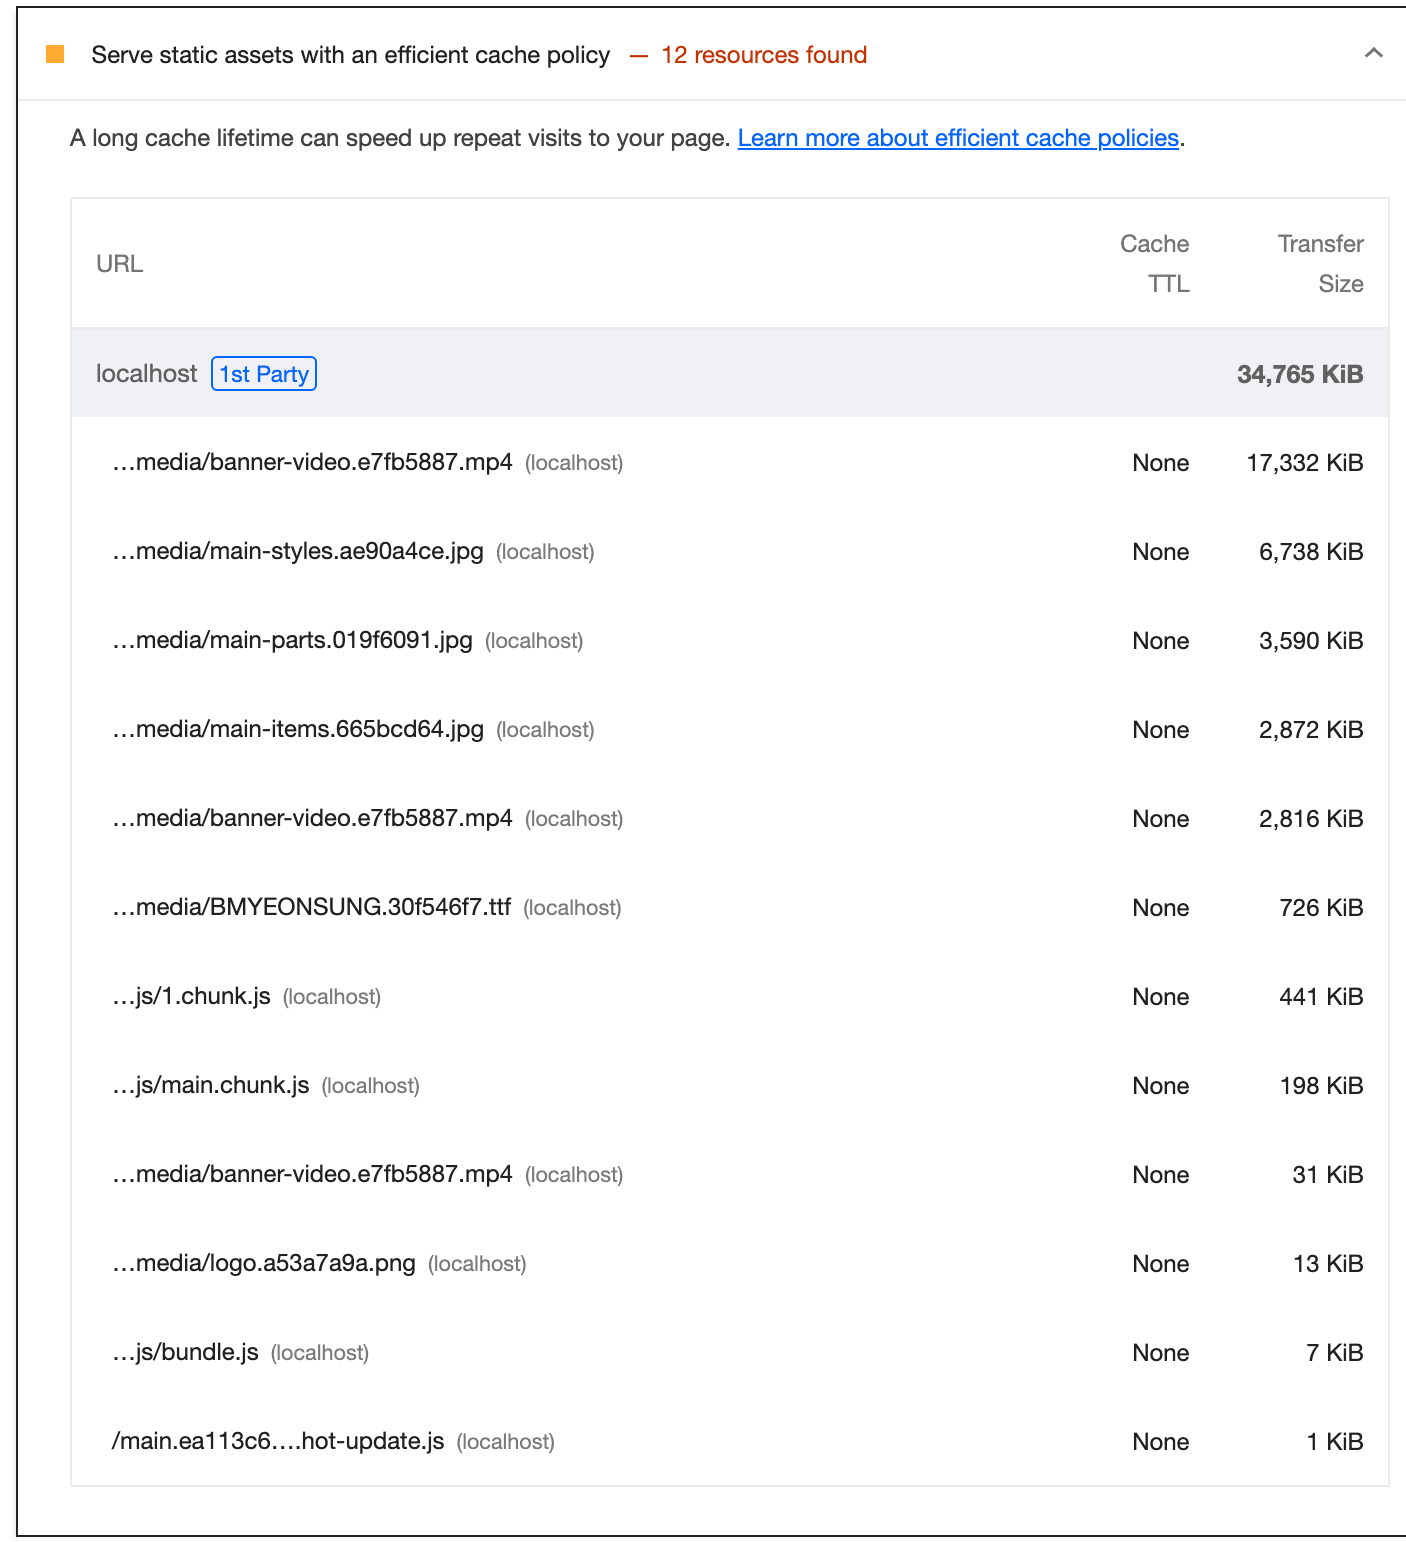Click the 1 KiB transfer size value
The height and width of the screenshot is (1542, 1406).
click(1334, 1441)
